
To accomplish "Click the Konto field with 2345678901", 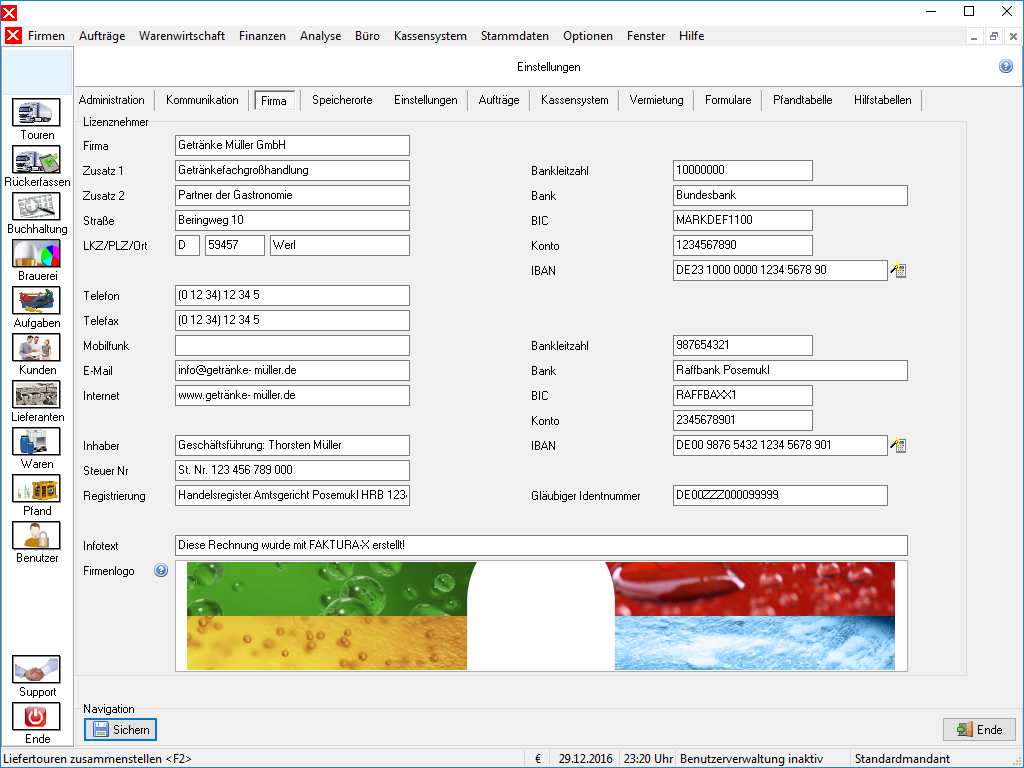I will pos(743,421).
